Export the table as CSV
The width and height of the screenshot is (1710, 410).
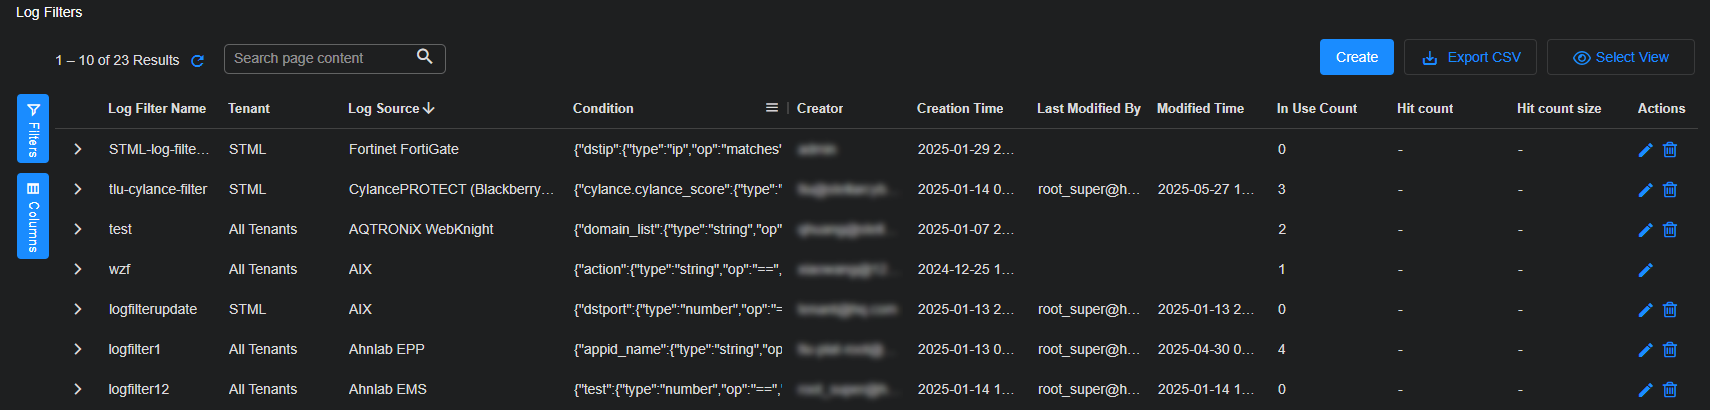tap(1470, 57)
